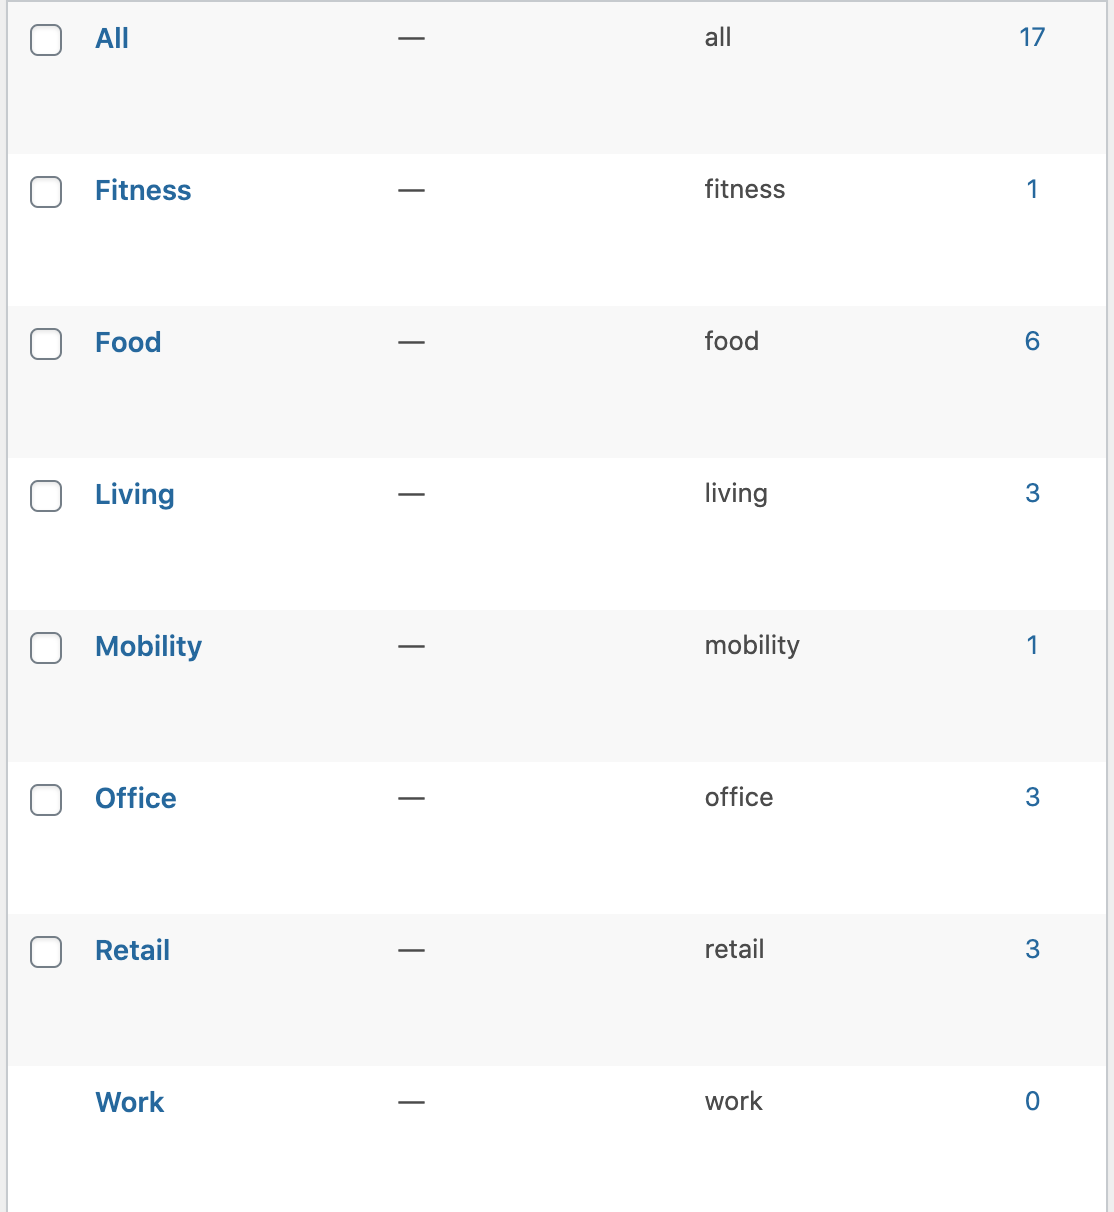Open the Food category link
This screenshot has height=1212, width=1114.
128,343
